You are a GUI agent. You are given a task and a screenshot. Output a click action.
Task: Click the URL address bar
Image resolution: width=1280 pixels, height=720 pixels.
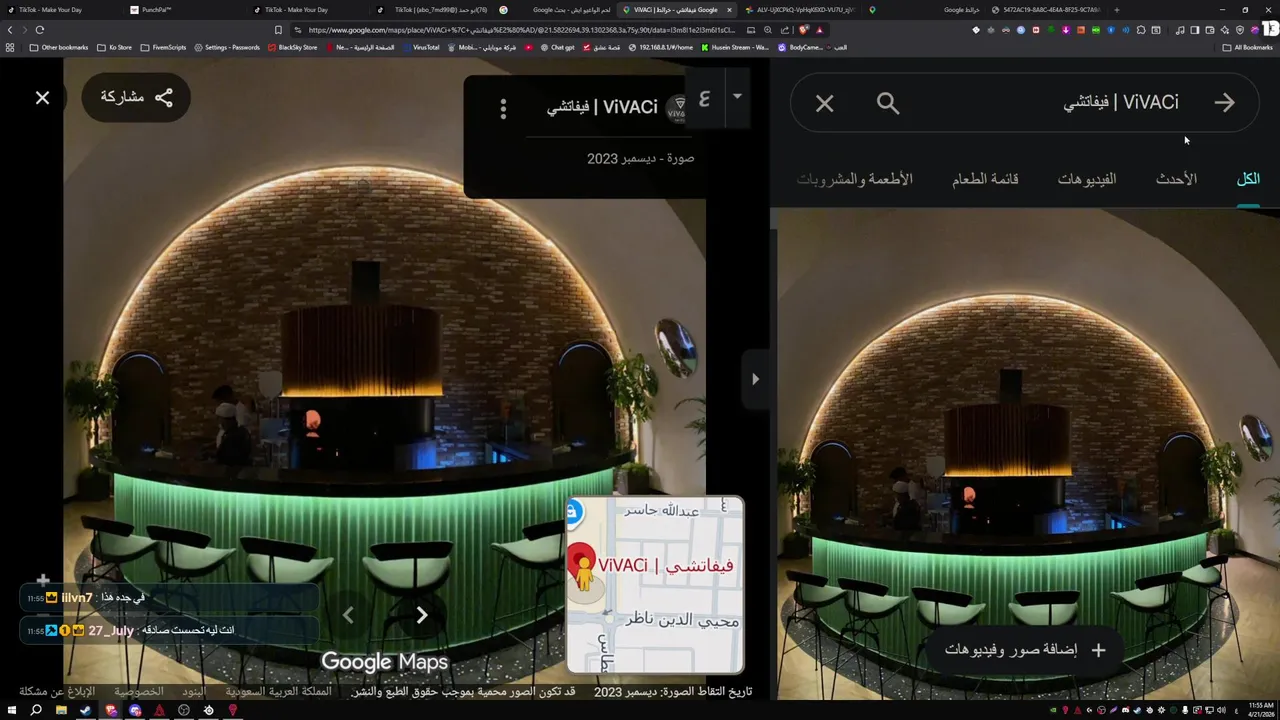coord(520,30)
